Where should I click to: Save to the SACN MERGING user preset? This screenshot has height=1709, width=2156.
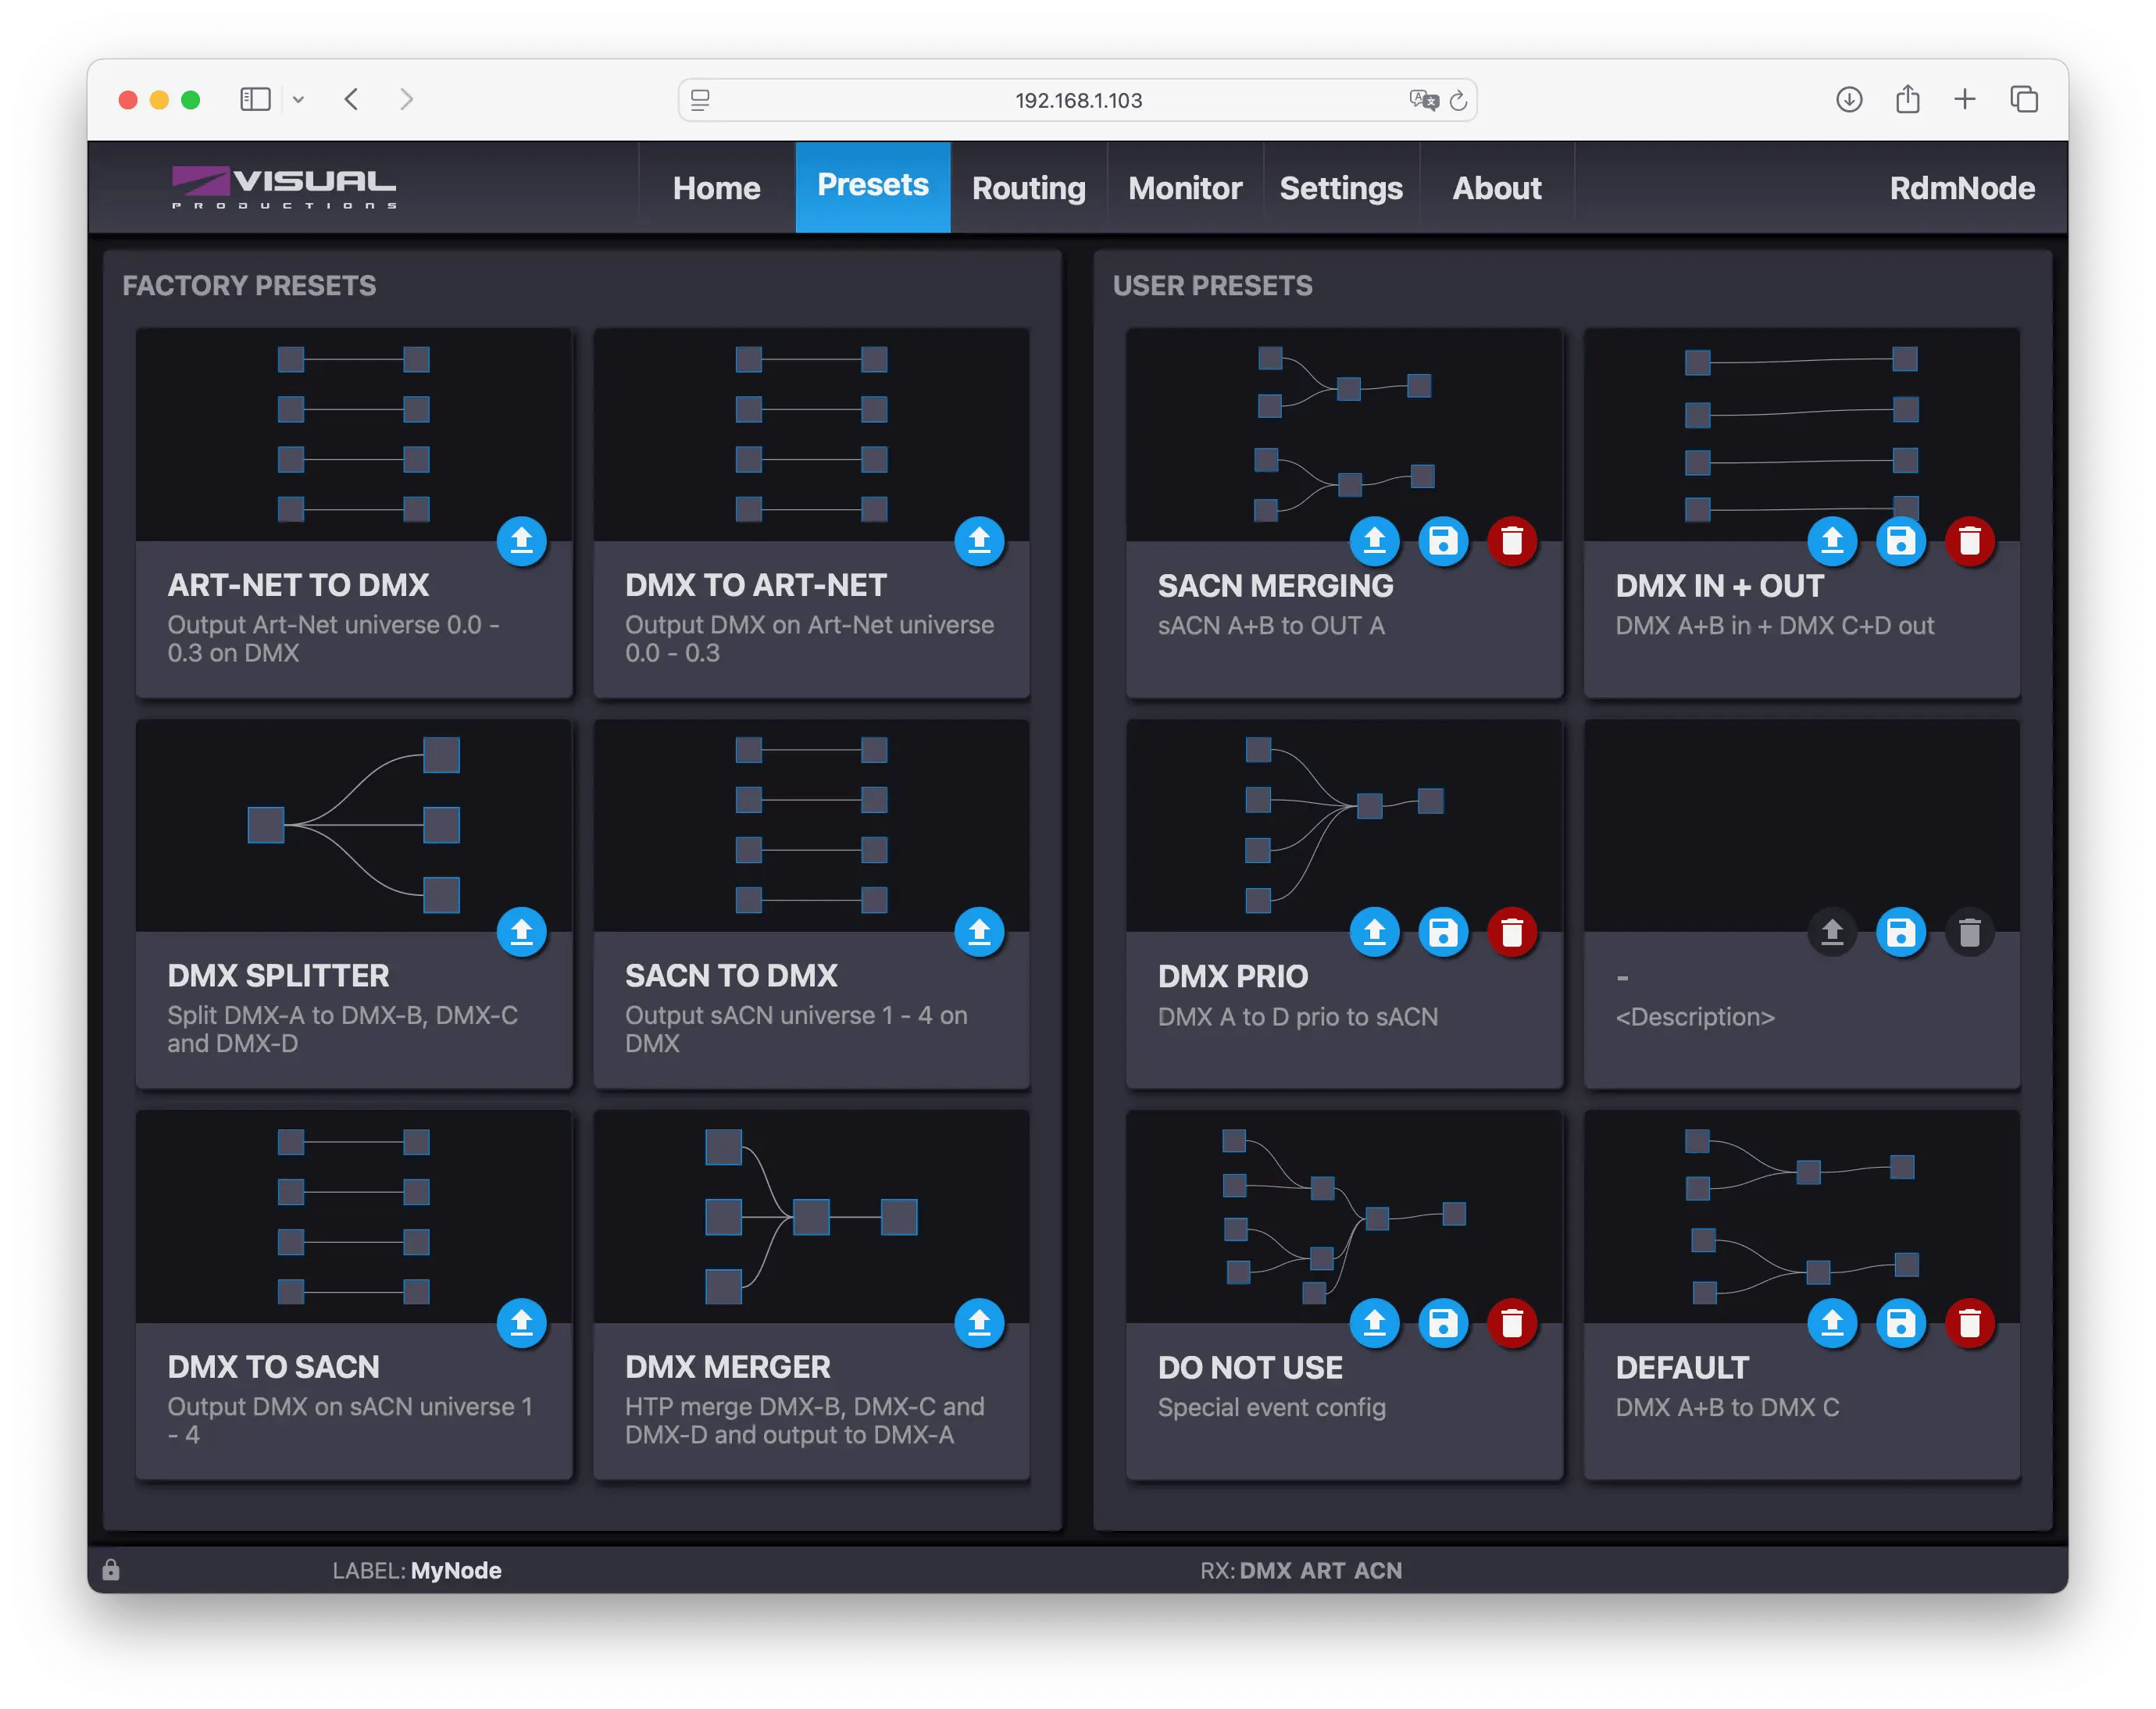(x=1442, y=541)
